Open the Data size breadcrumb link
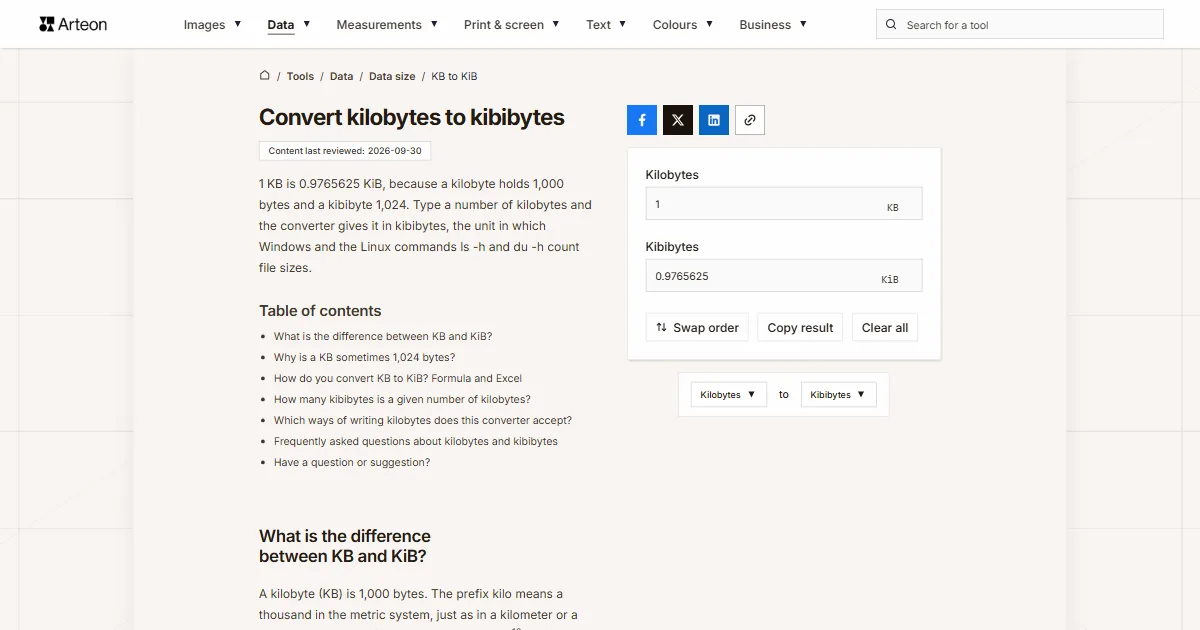The height and width of the screenshot is (630, 1200). pos(392,76)
